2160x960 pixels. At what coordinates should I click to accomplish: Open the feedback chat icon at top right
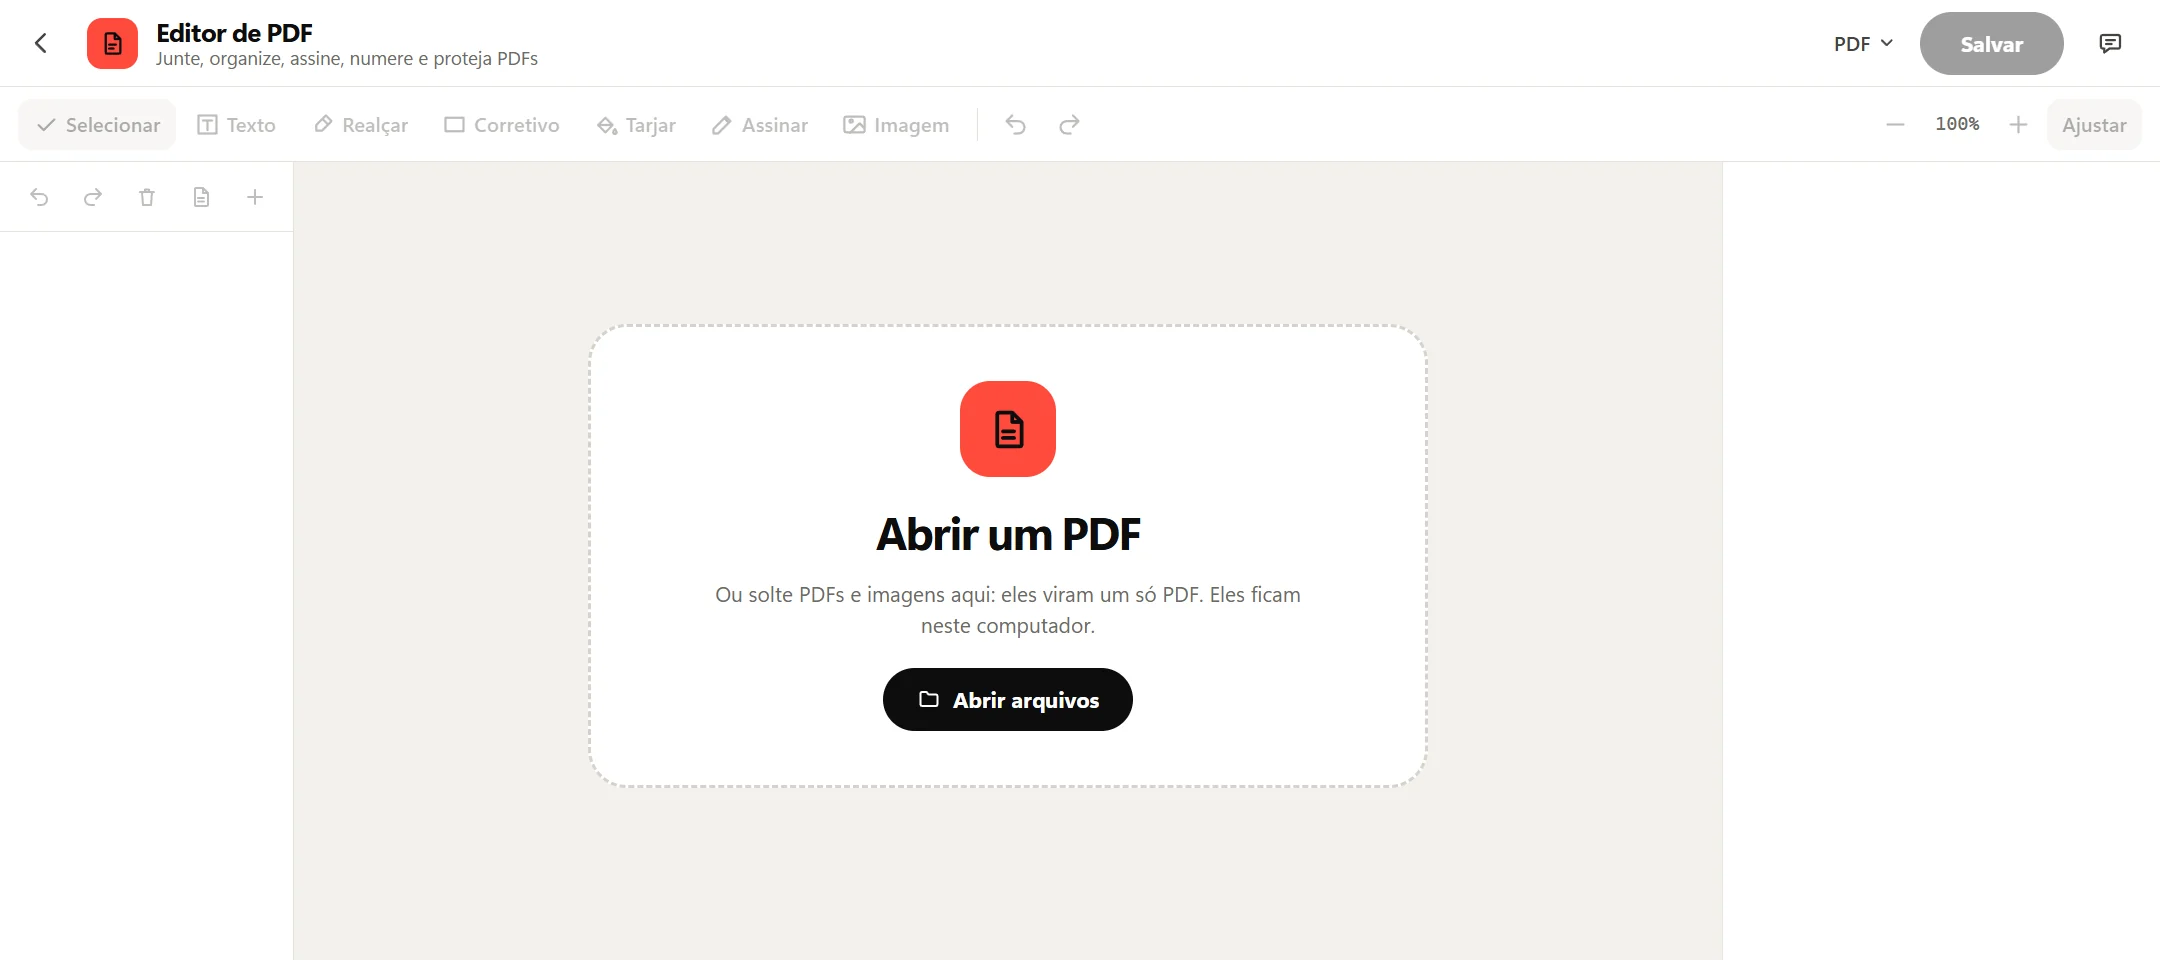pos(2110,43)
